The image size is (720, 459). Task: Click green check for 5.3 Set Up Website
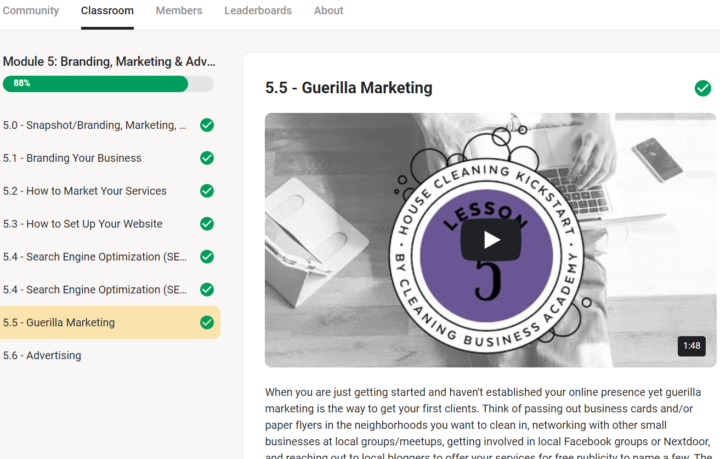click(207, 224)
